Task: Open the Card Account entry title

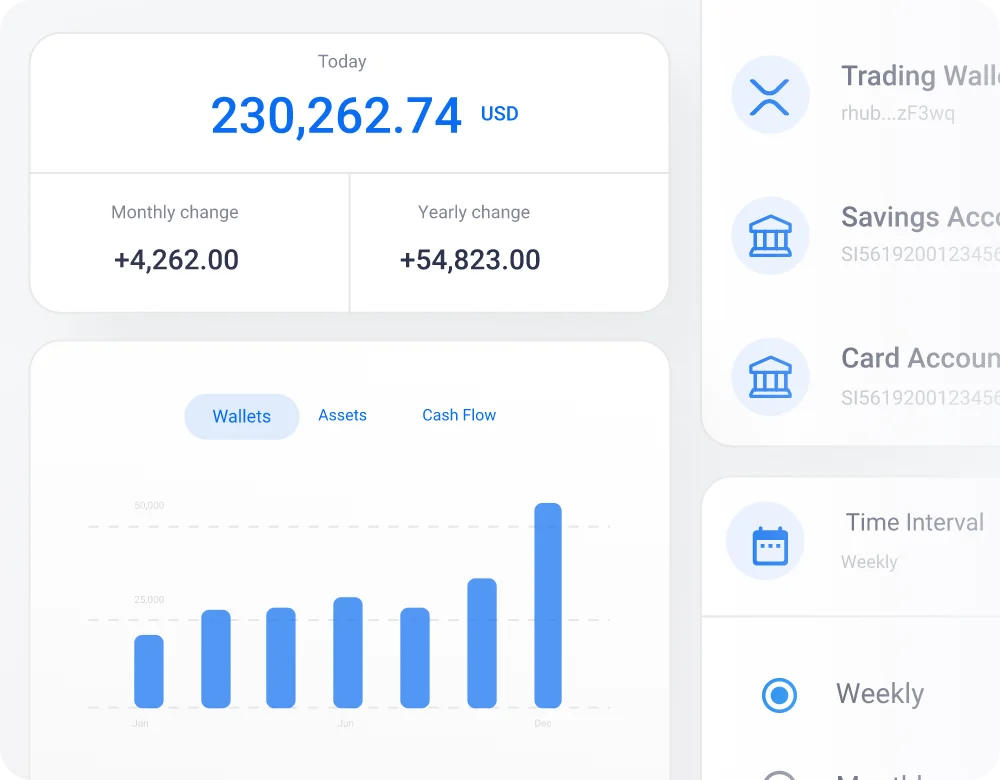Action: (x=919, y=358)
